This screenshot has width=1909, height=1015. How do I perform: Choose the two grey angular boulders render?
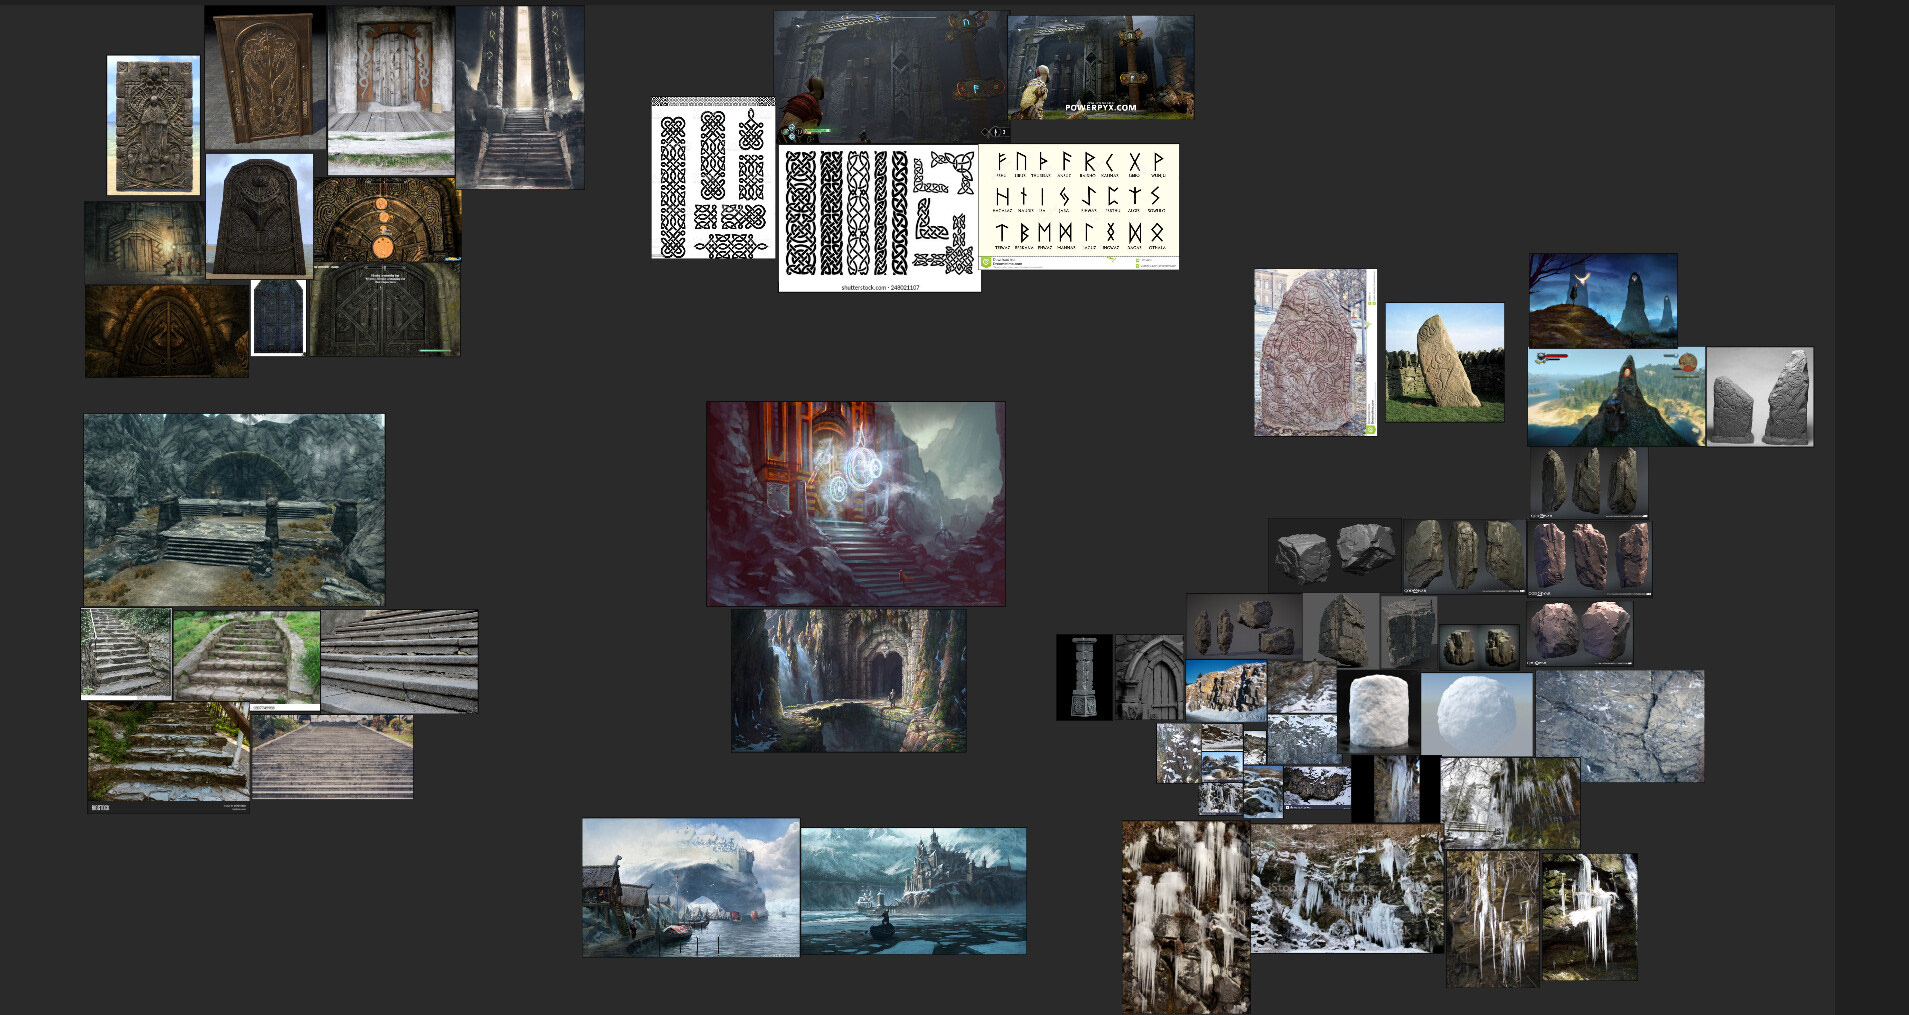point(1335,555)
